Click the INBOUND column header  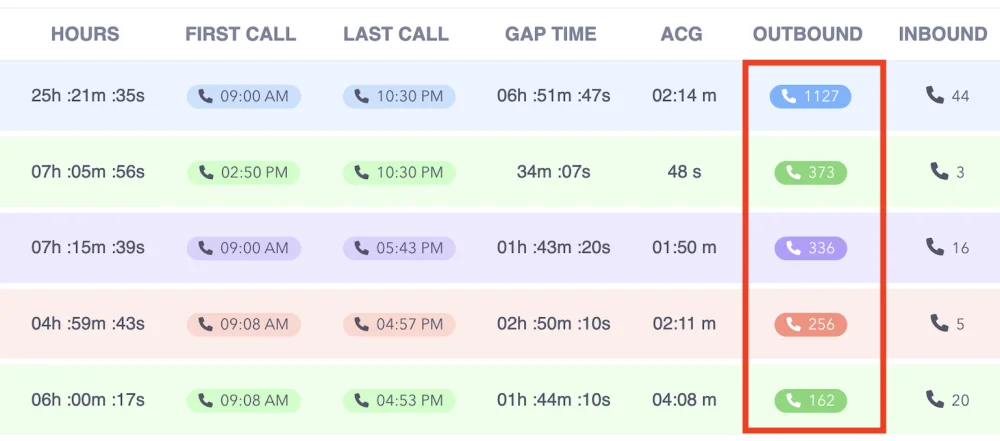[942, 34]
